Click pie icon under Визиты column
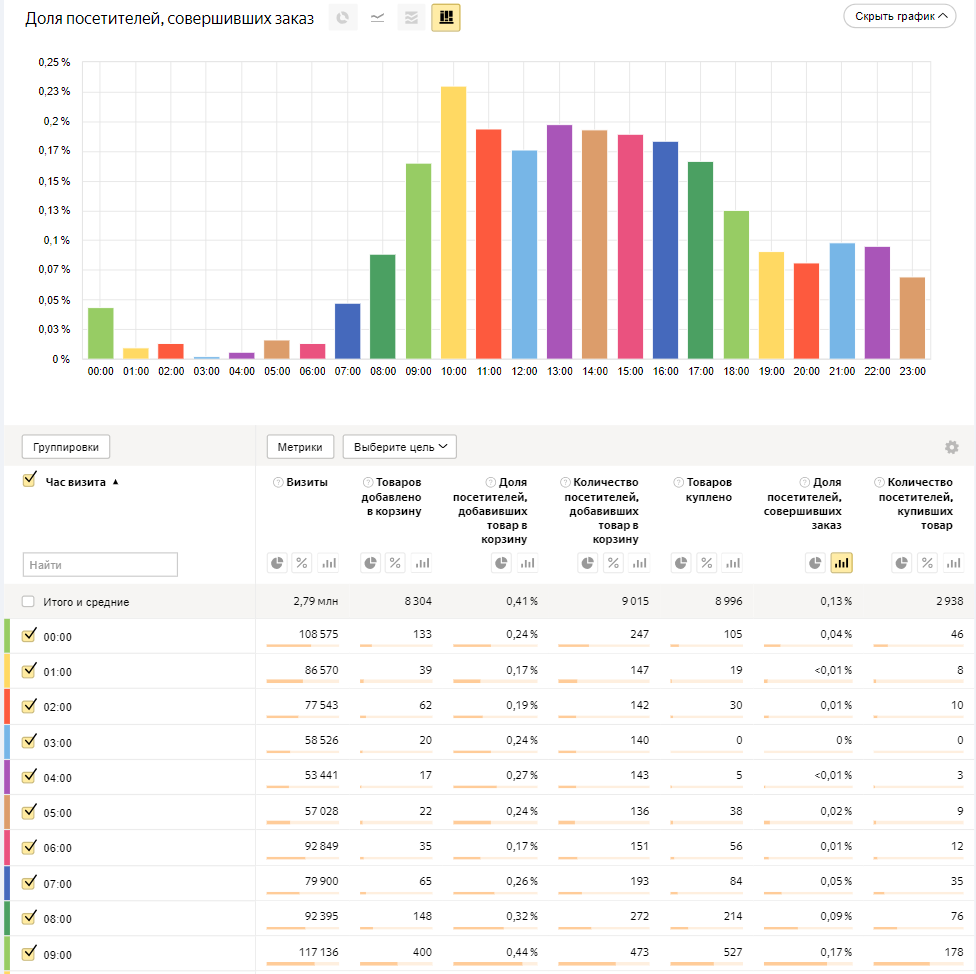This screenshot has height=974, width=976. pyautogui.click(x=276, y=564)
